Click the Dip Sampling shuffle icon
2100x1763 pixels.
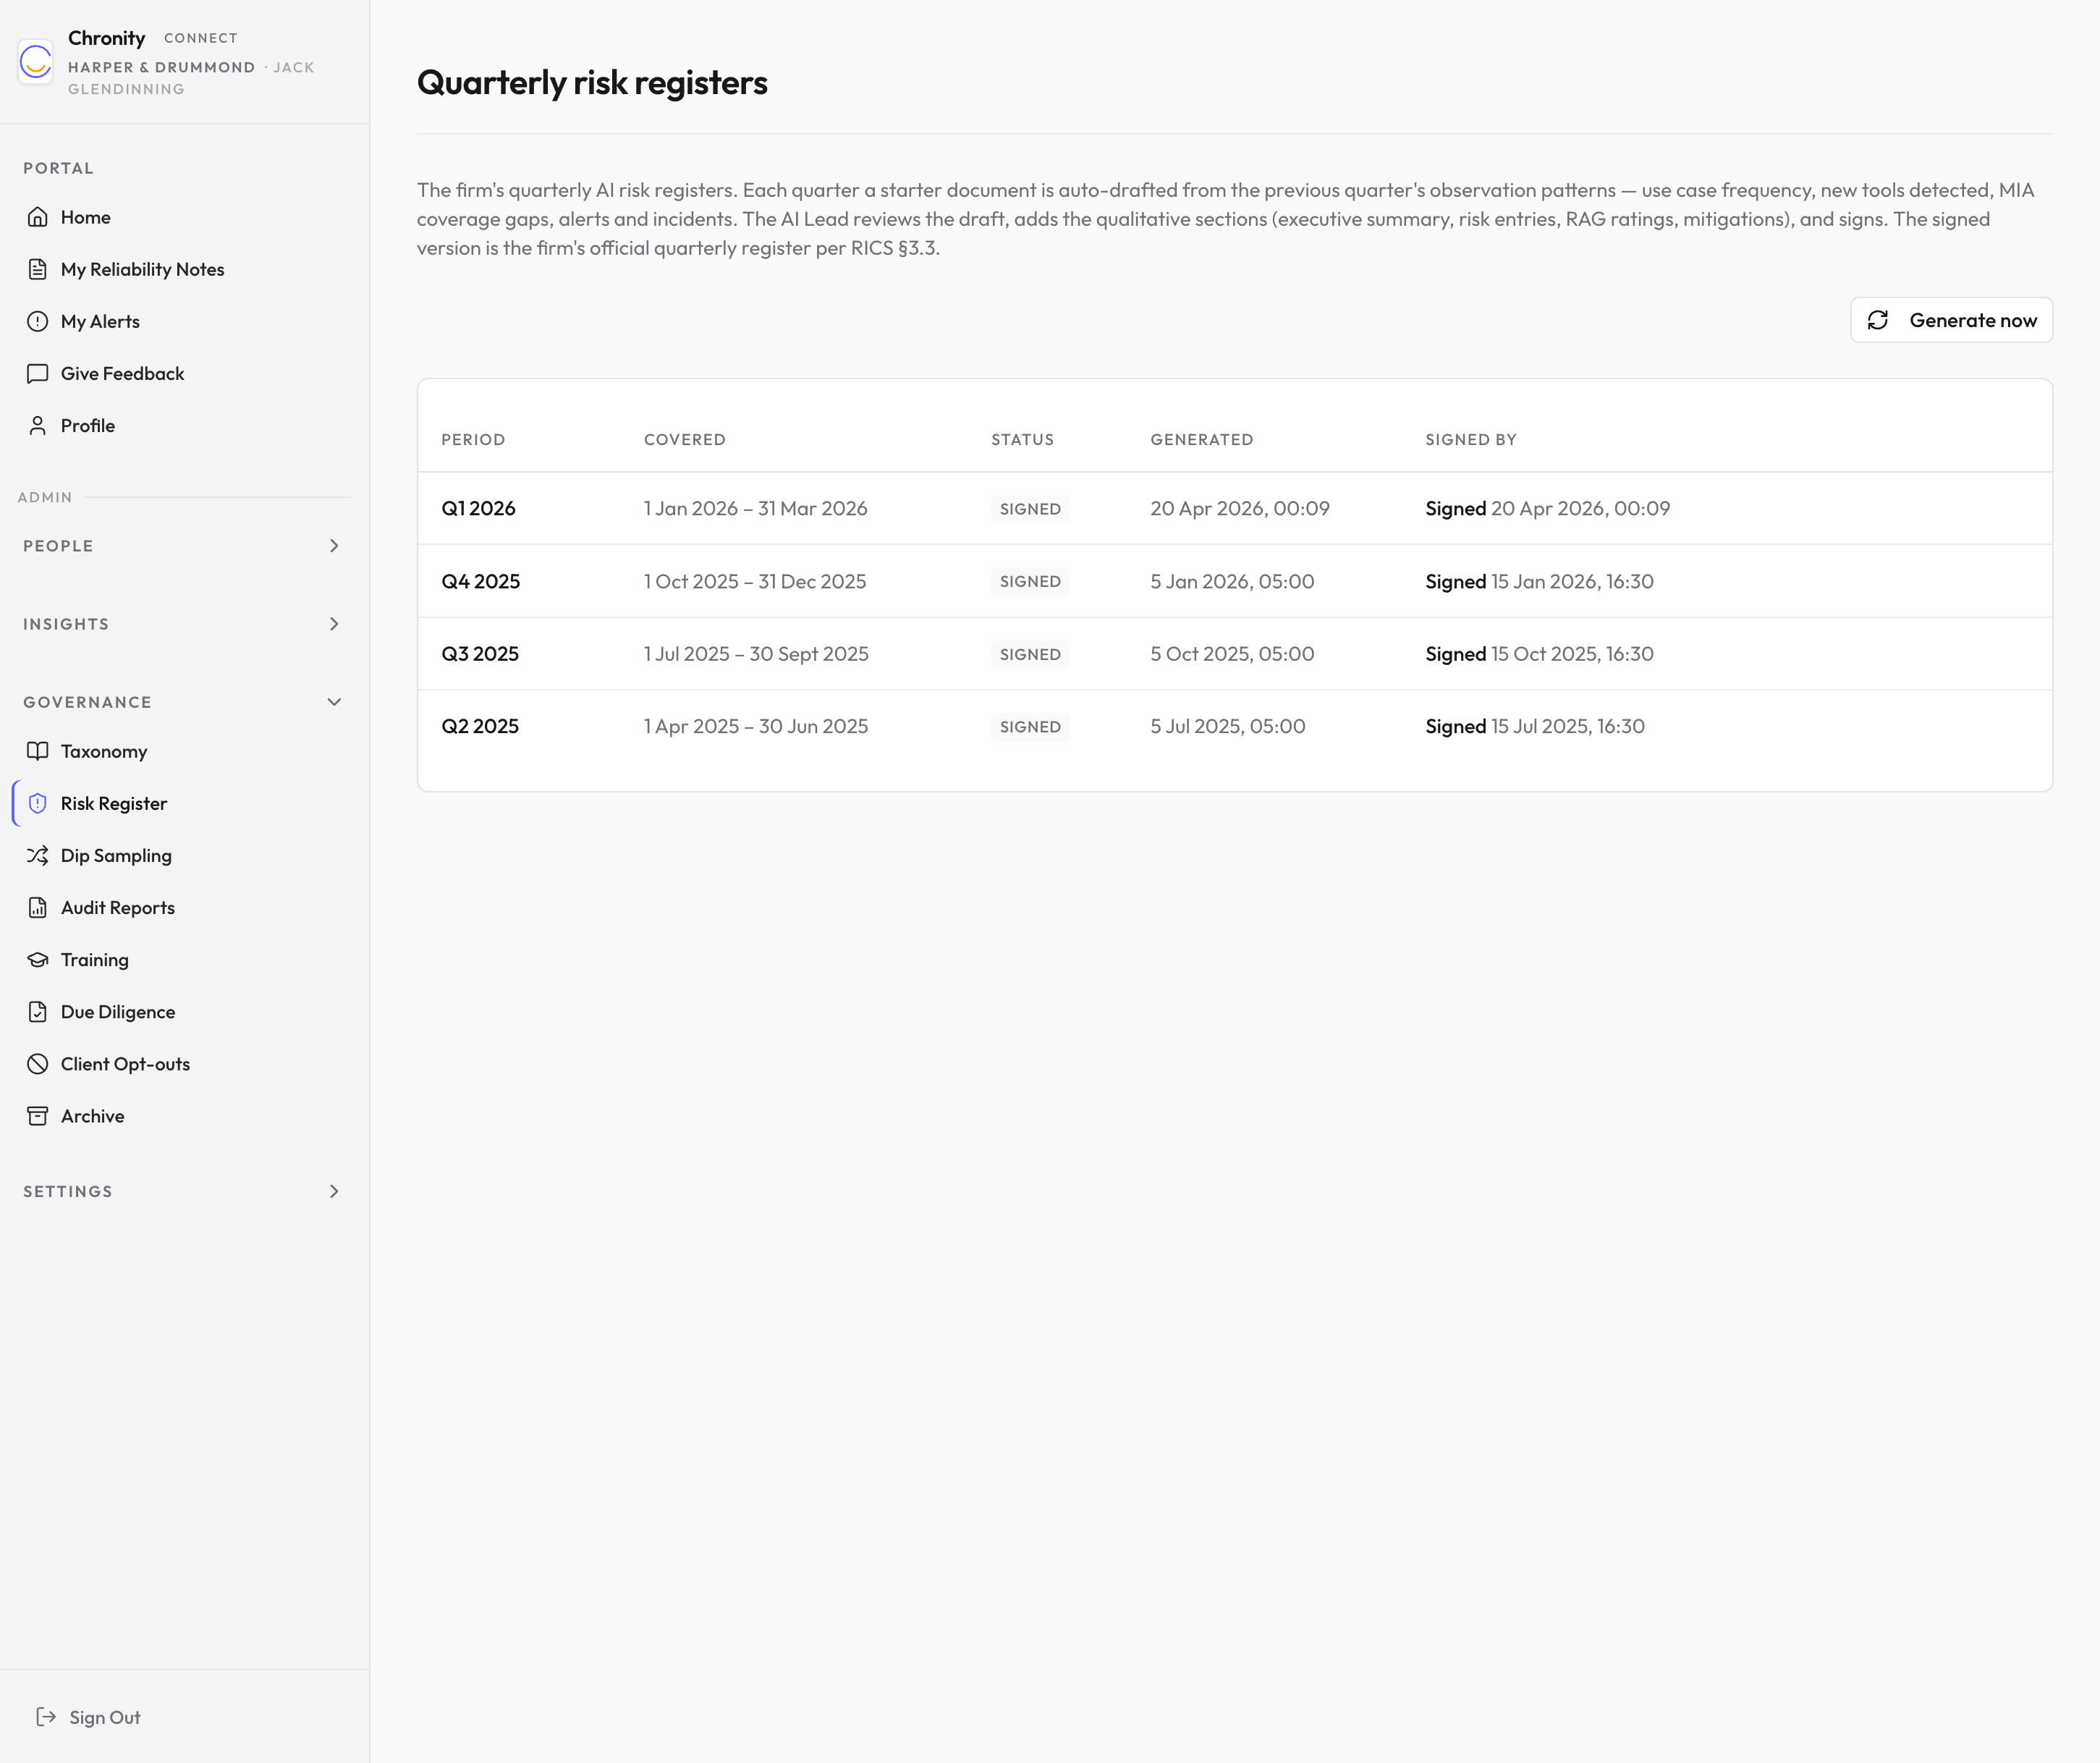click(38, 855)
